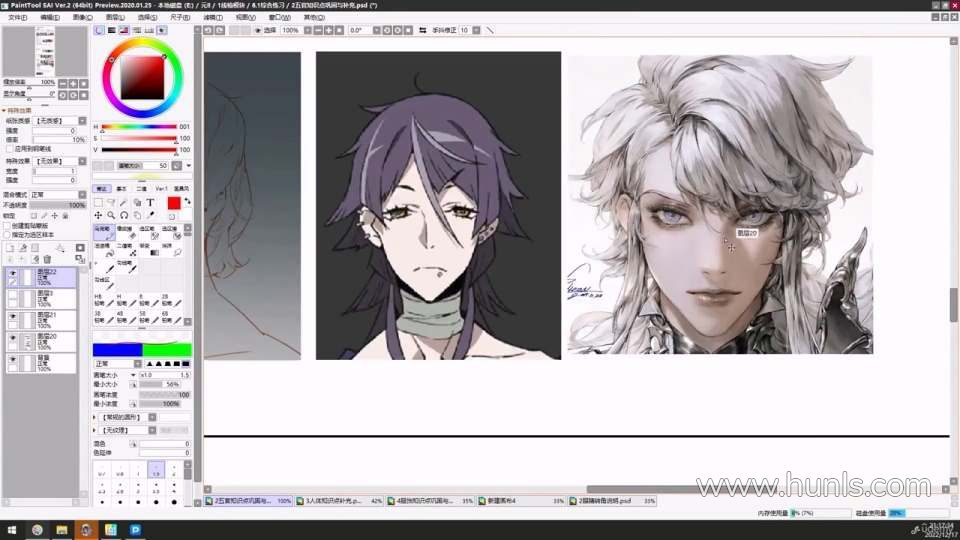
Task: Open the RGB slider panel icon
Action: [x=111, y=30]
